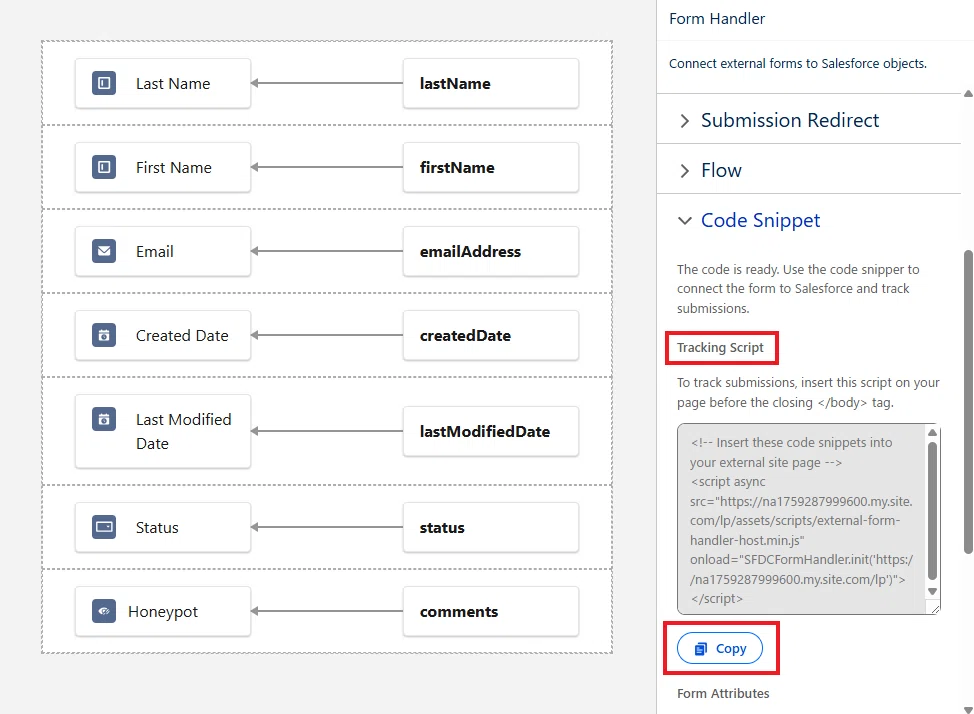
Task: Select the Status field card
Action: [x=163, y=527]
